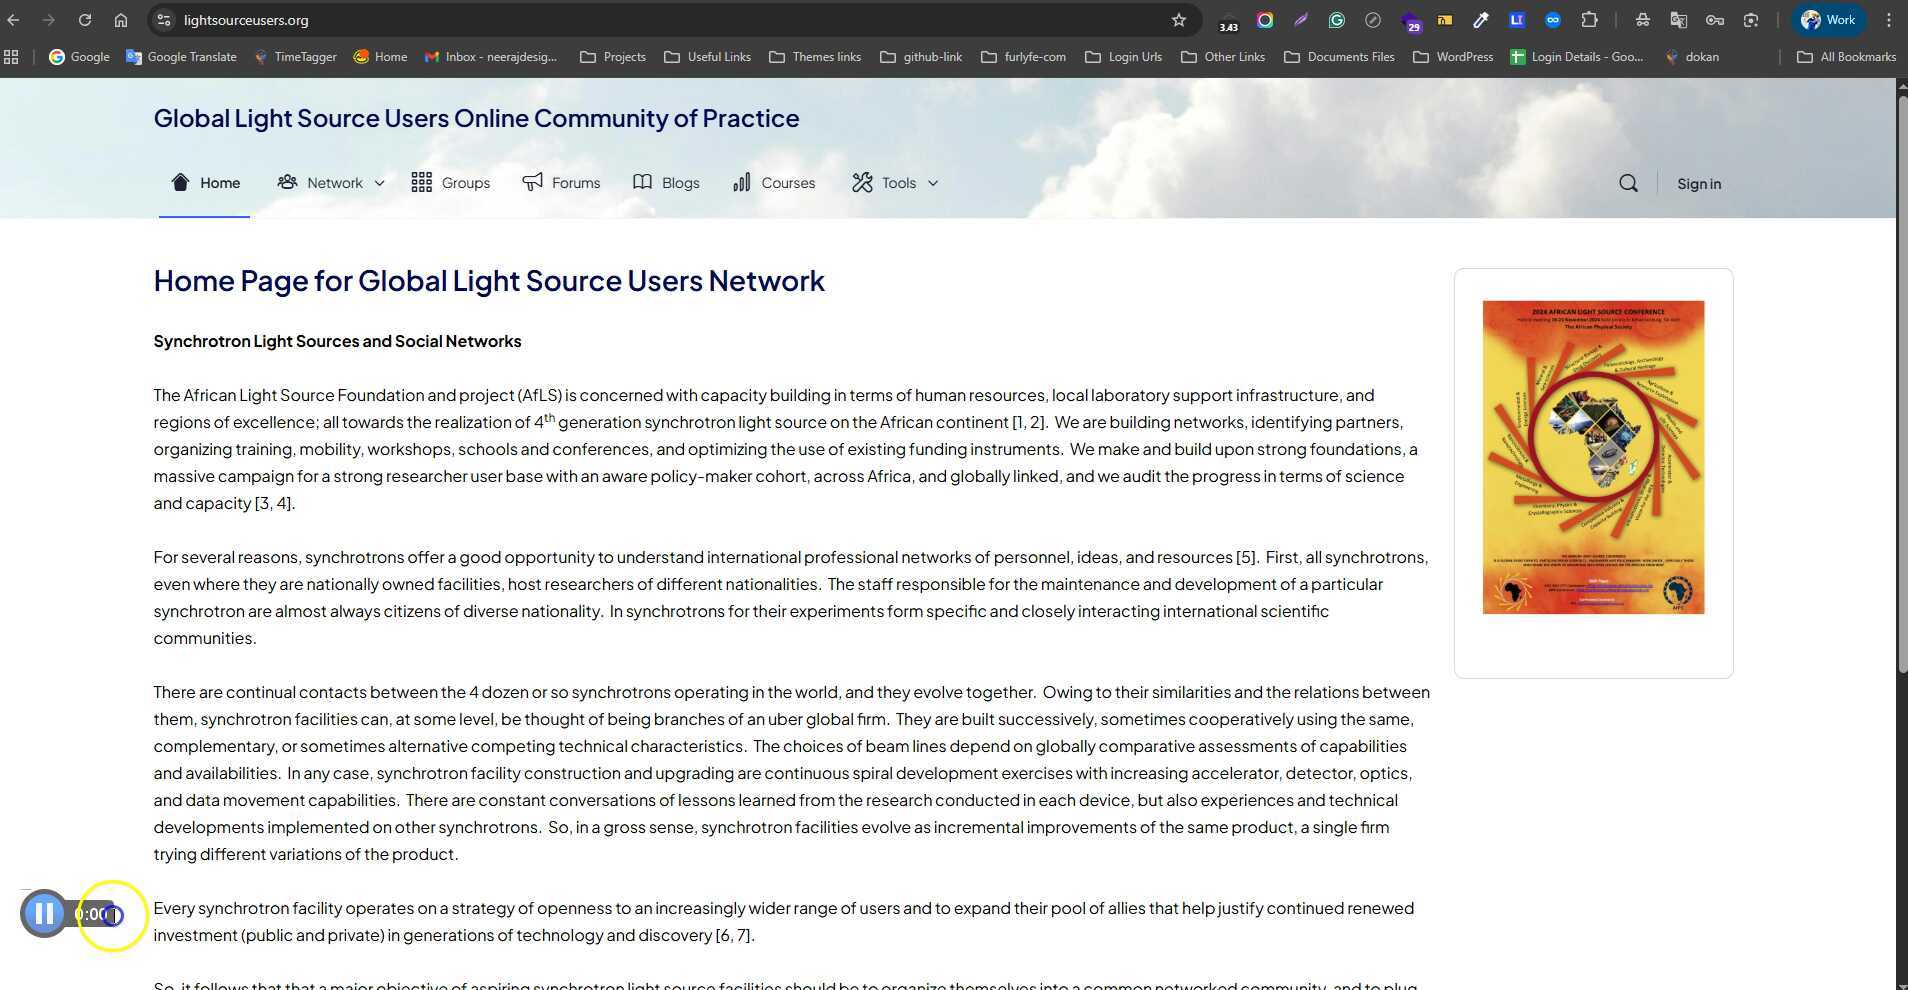Open the Google bookmark
The image size is (1908, 990).
[x=79, y=57]
